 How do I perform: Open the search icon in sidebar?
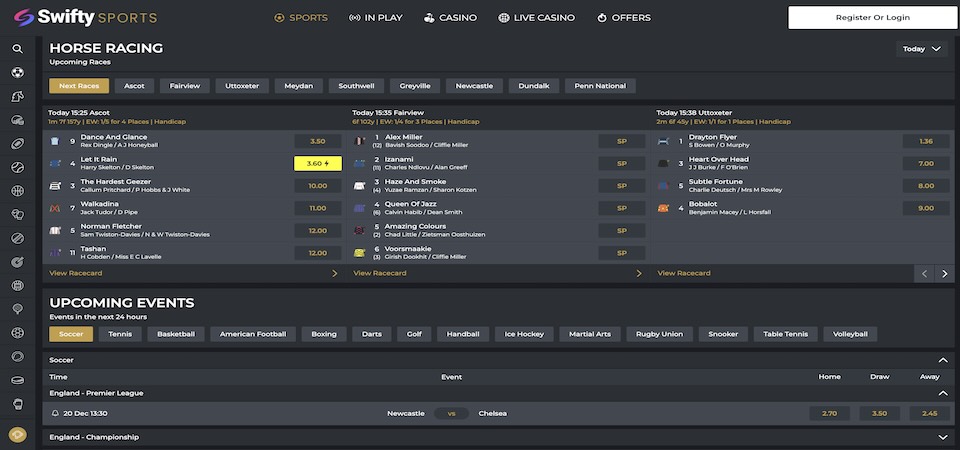click(18, 49)
